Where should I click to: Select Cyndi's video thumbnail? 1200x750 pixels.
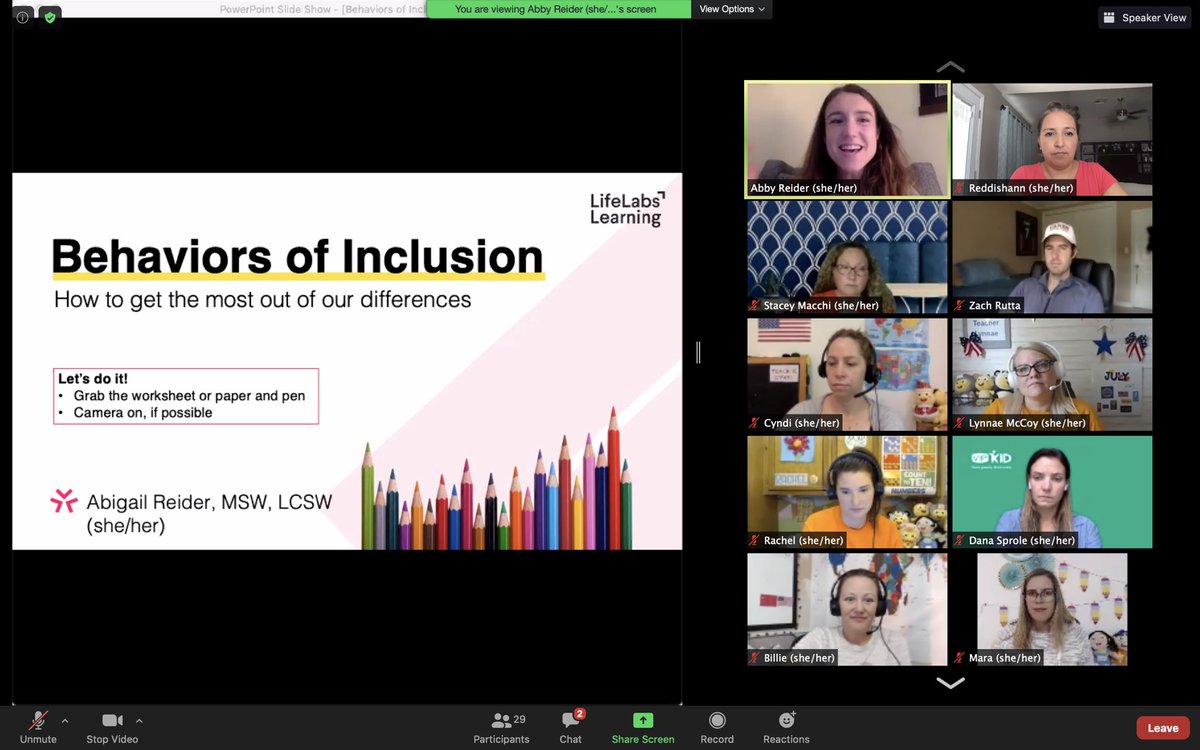click(x=847, y=374)
